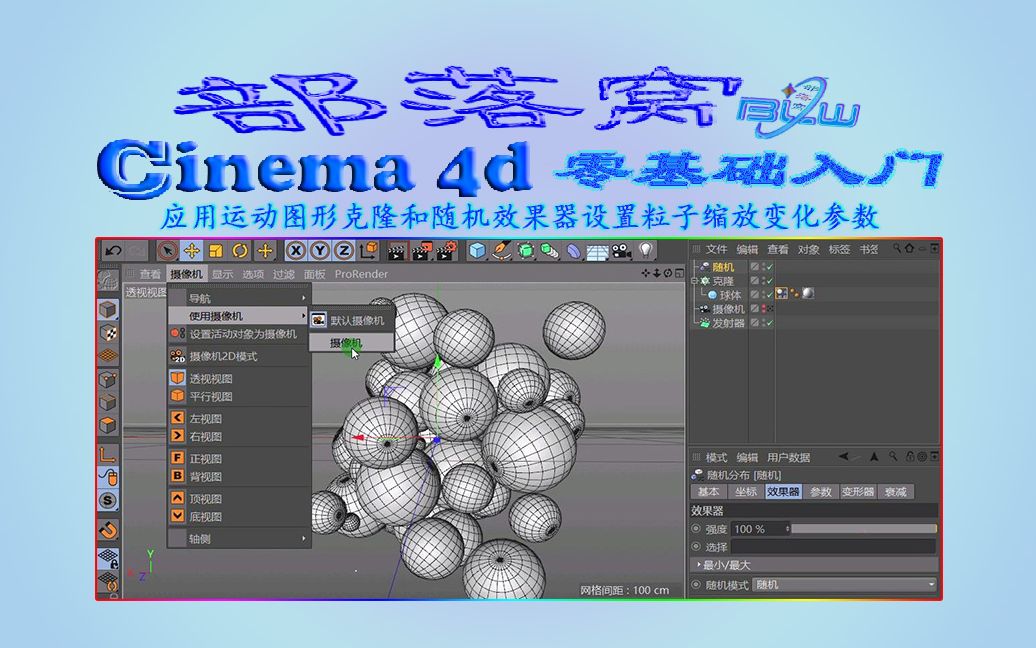Toggle the 克隆 enable checkmark
Image resolution: width=1036 pixels, height=648 pixels.
[x=770, y=281]
